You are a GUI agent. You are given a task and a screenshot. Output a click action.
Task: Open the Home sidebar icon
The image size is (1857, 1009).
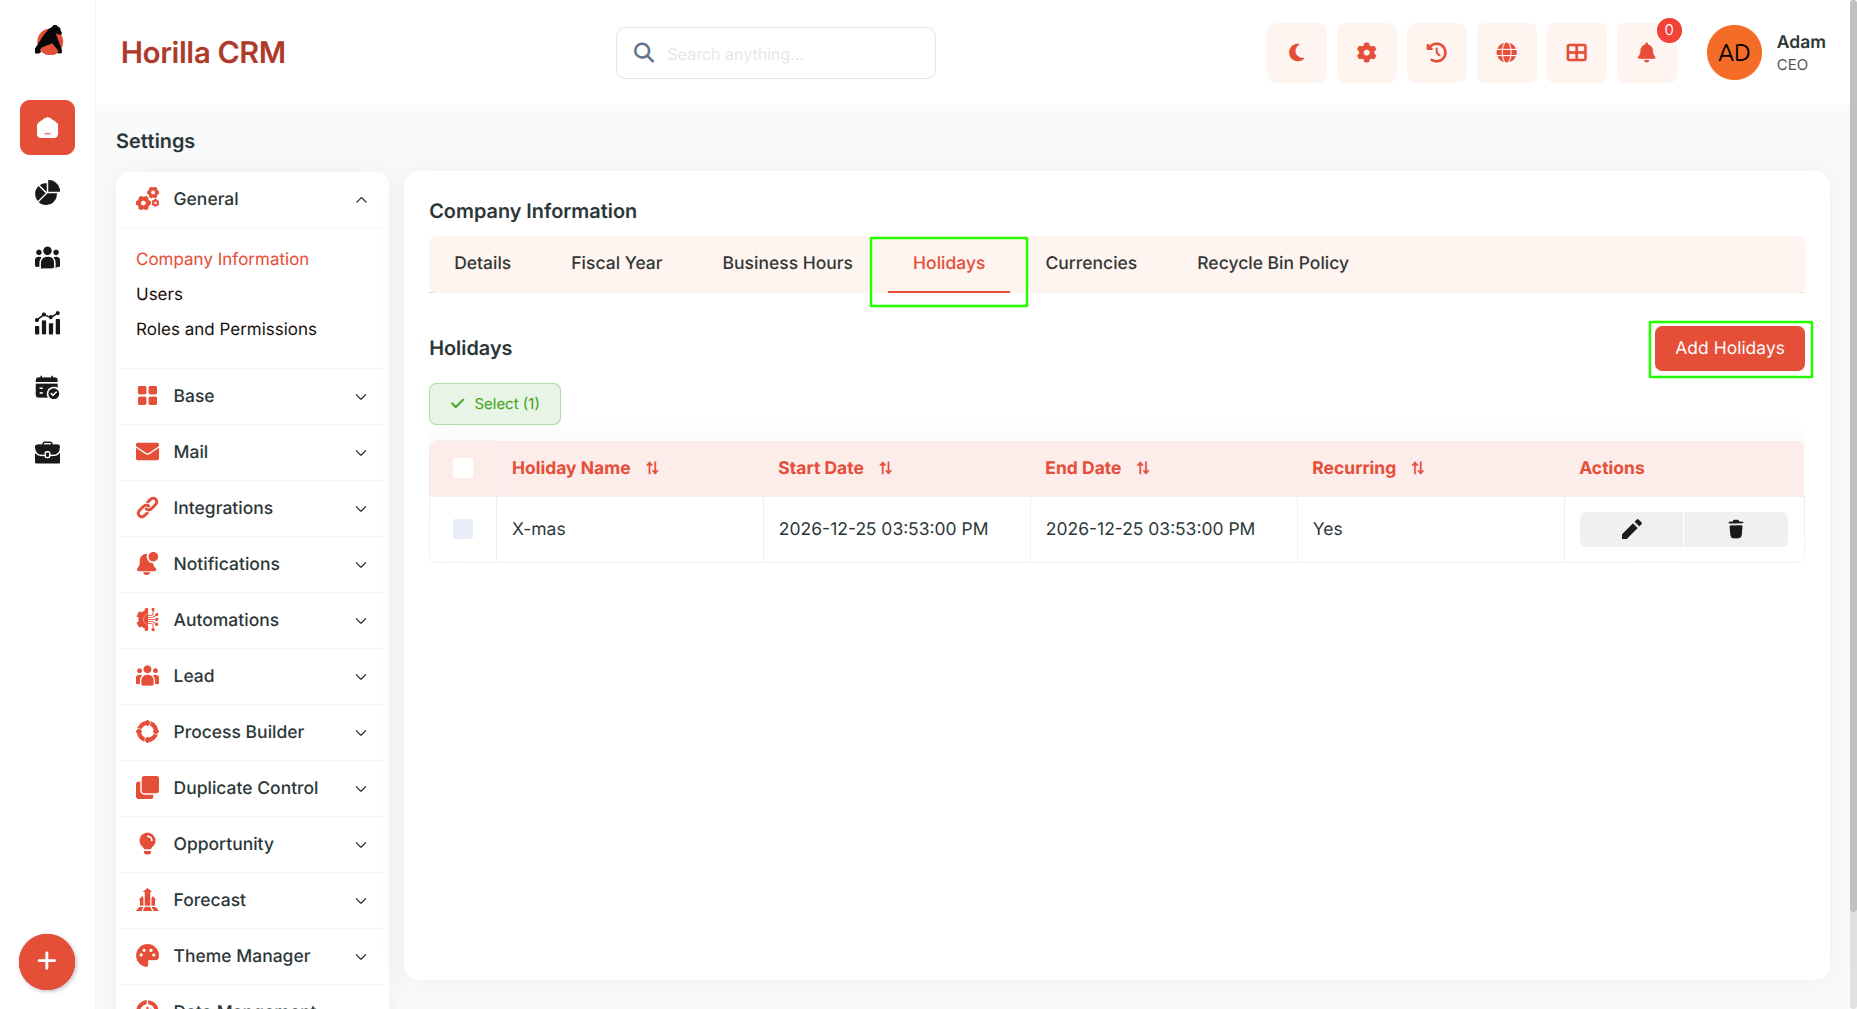click(x=47, y=128)
